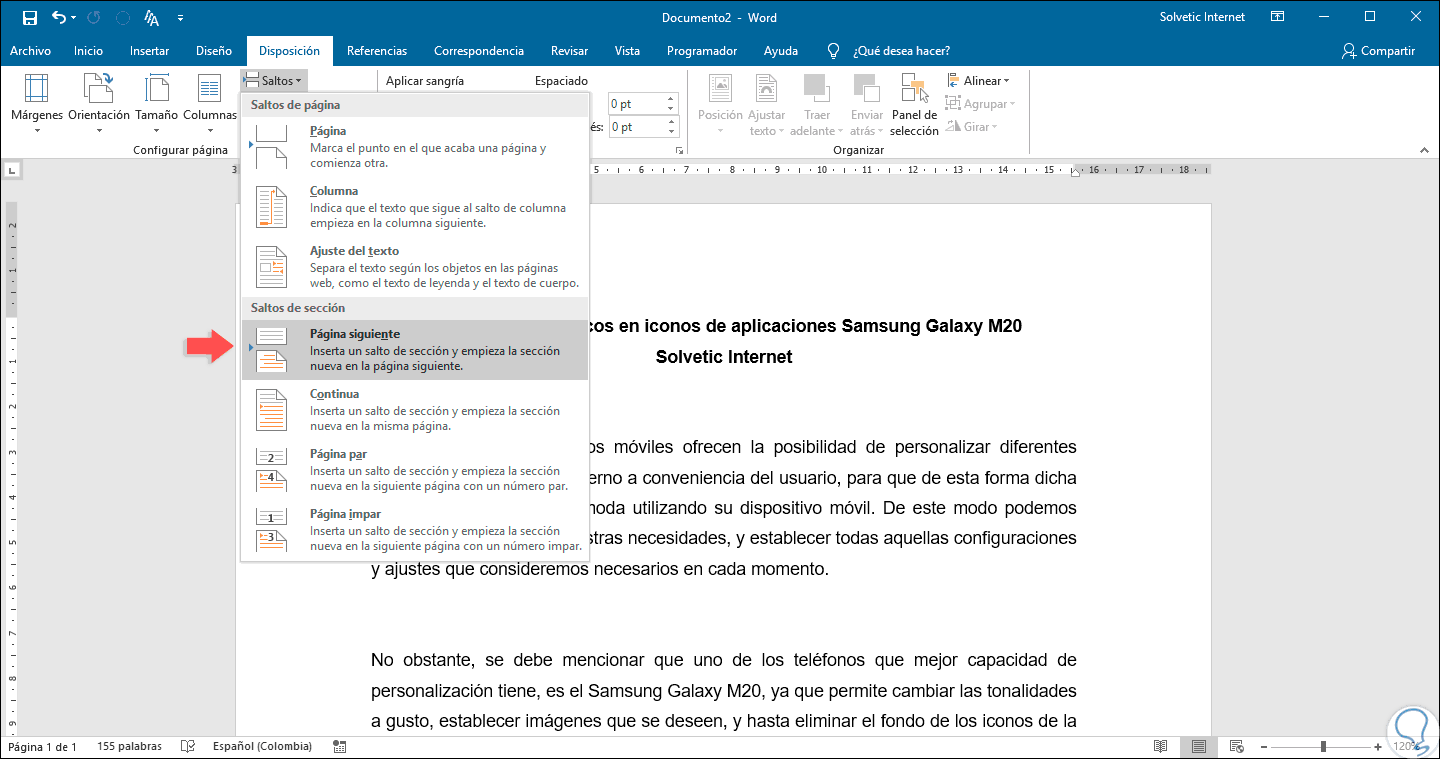Open Ribbon display options icon
This screenshot has width=1440, height=759.
coord(1278,17)
